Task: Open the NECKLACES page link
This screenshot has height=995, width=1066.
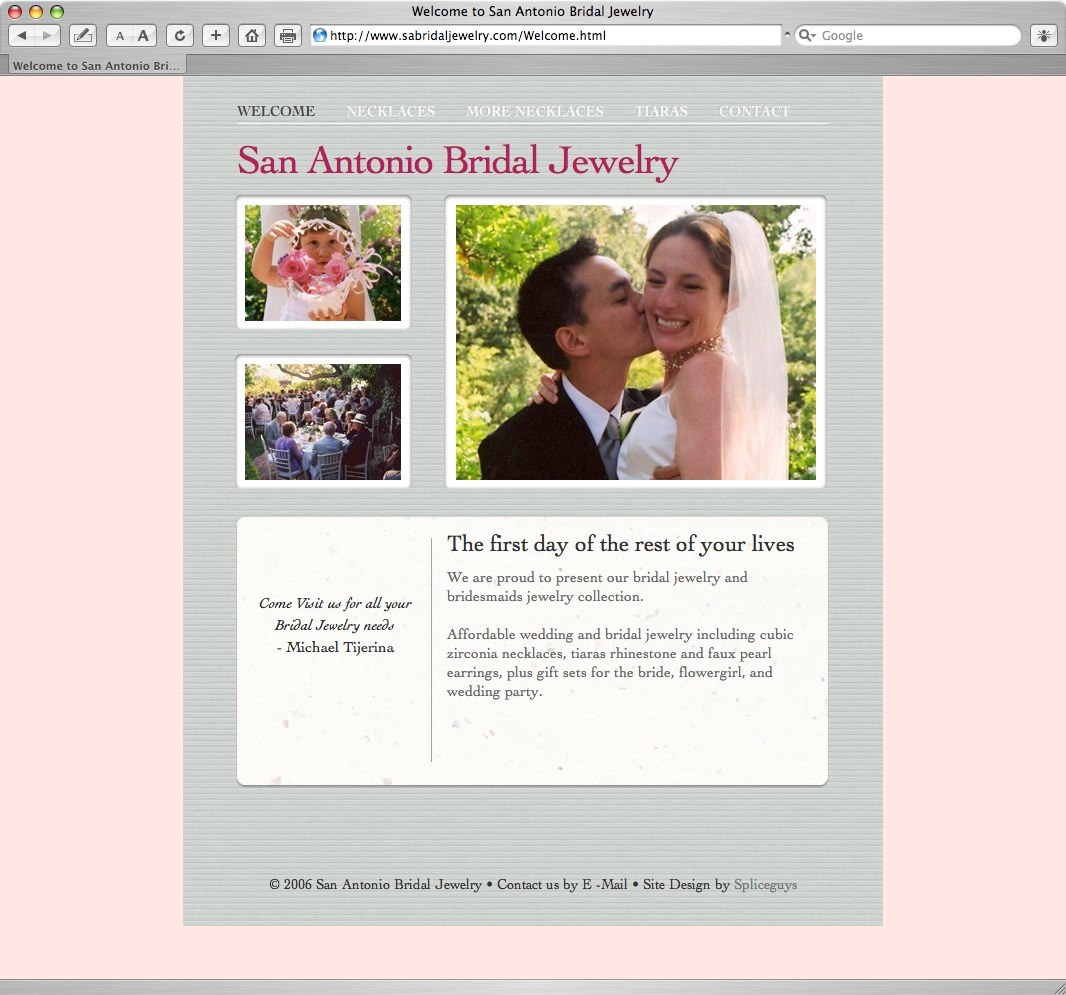Action: [390, 111]
